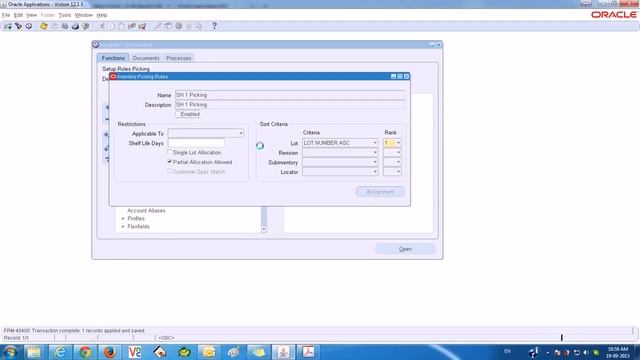The image size is (640, 360).
Task: Tick the Enabled checkbox
Action: [178, 114]
